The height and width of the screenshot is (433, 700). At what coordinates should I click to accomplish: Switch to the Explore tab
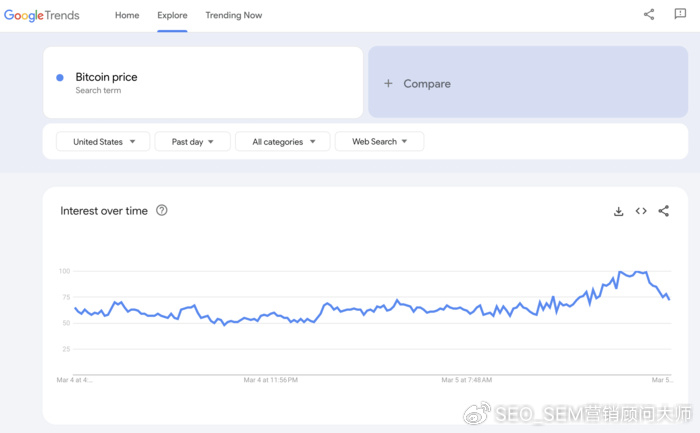coord(172,15)
